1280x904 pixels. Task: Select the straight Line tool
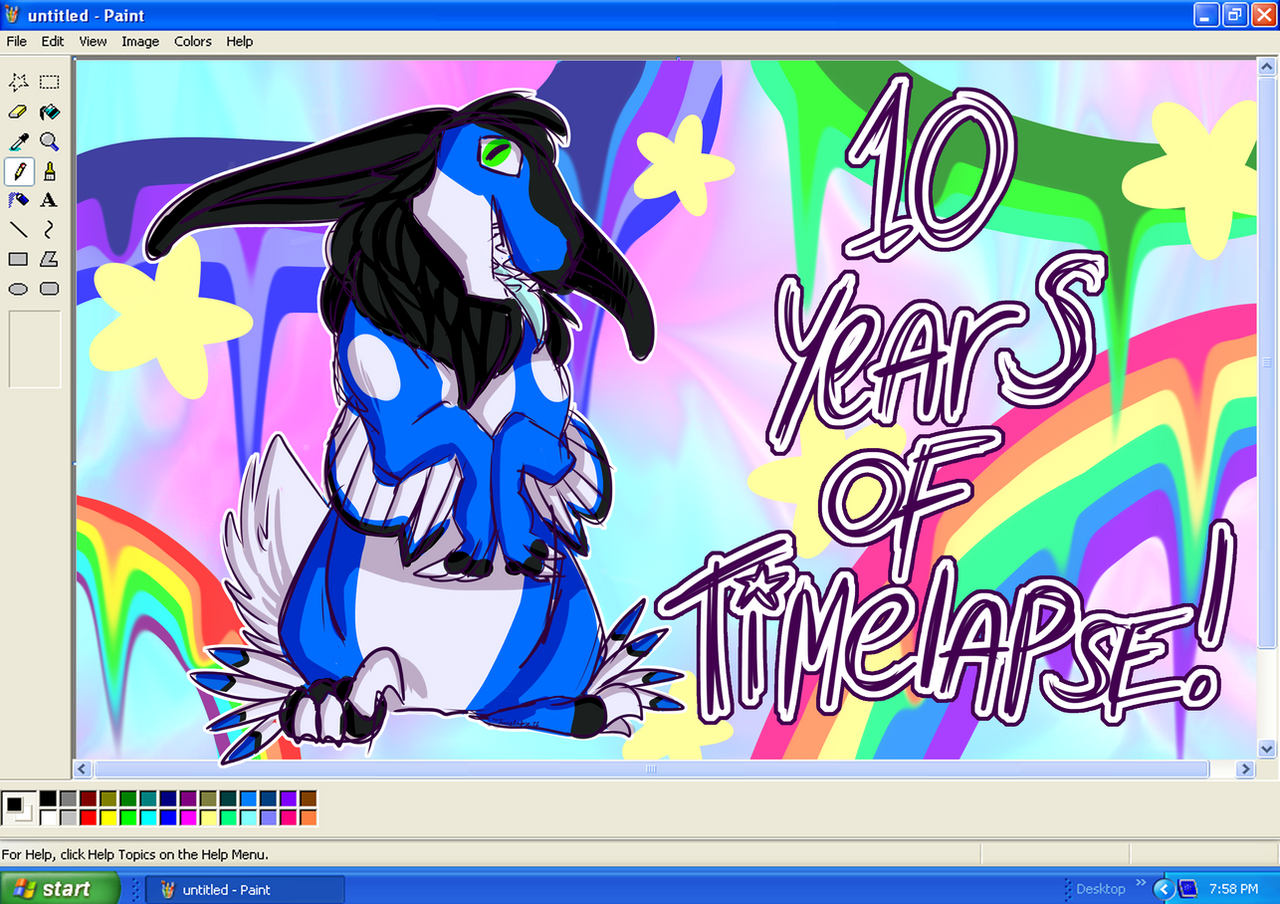point(18,229)
